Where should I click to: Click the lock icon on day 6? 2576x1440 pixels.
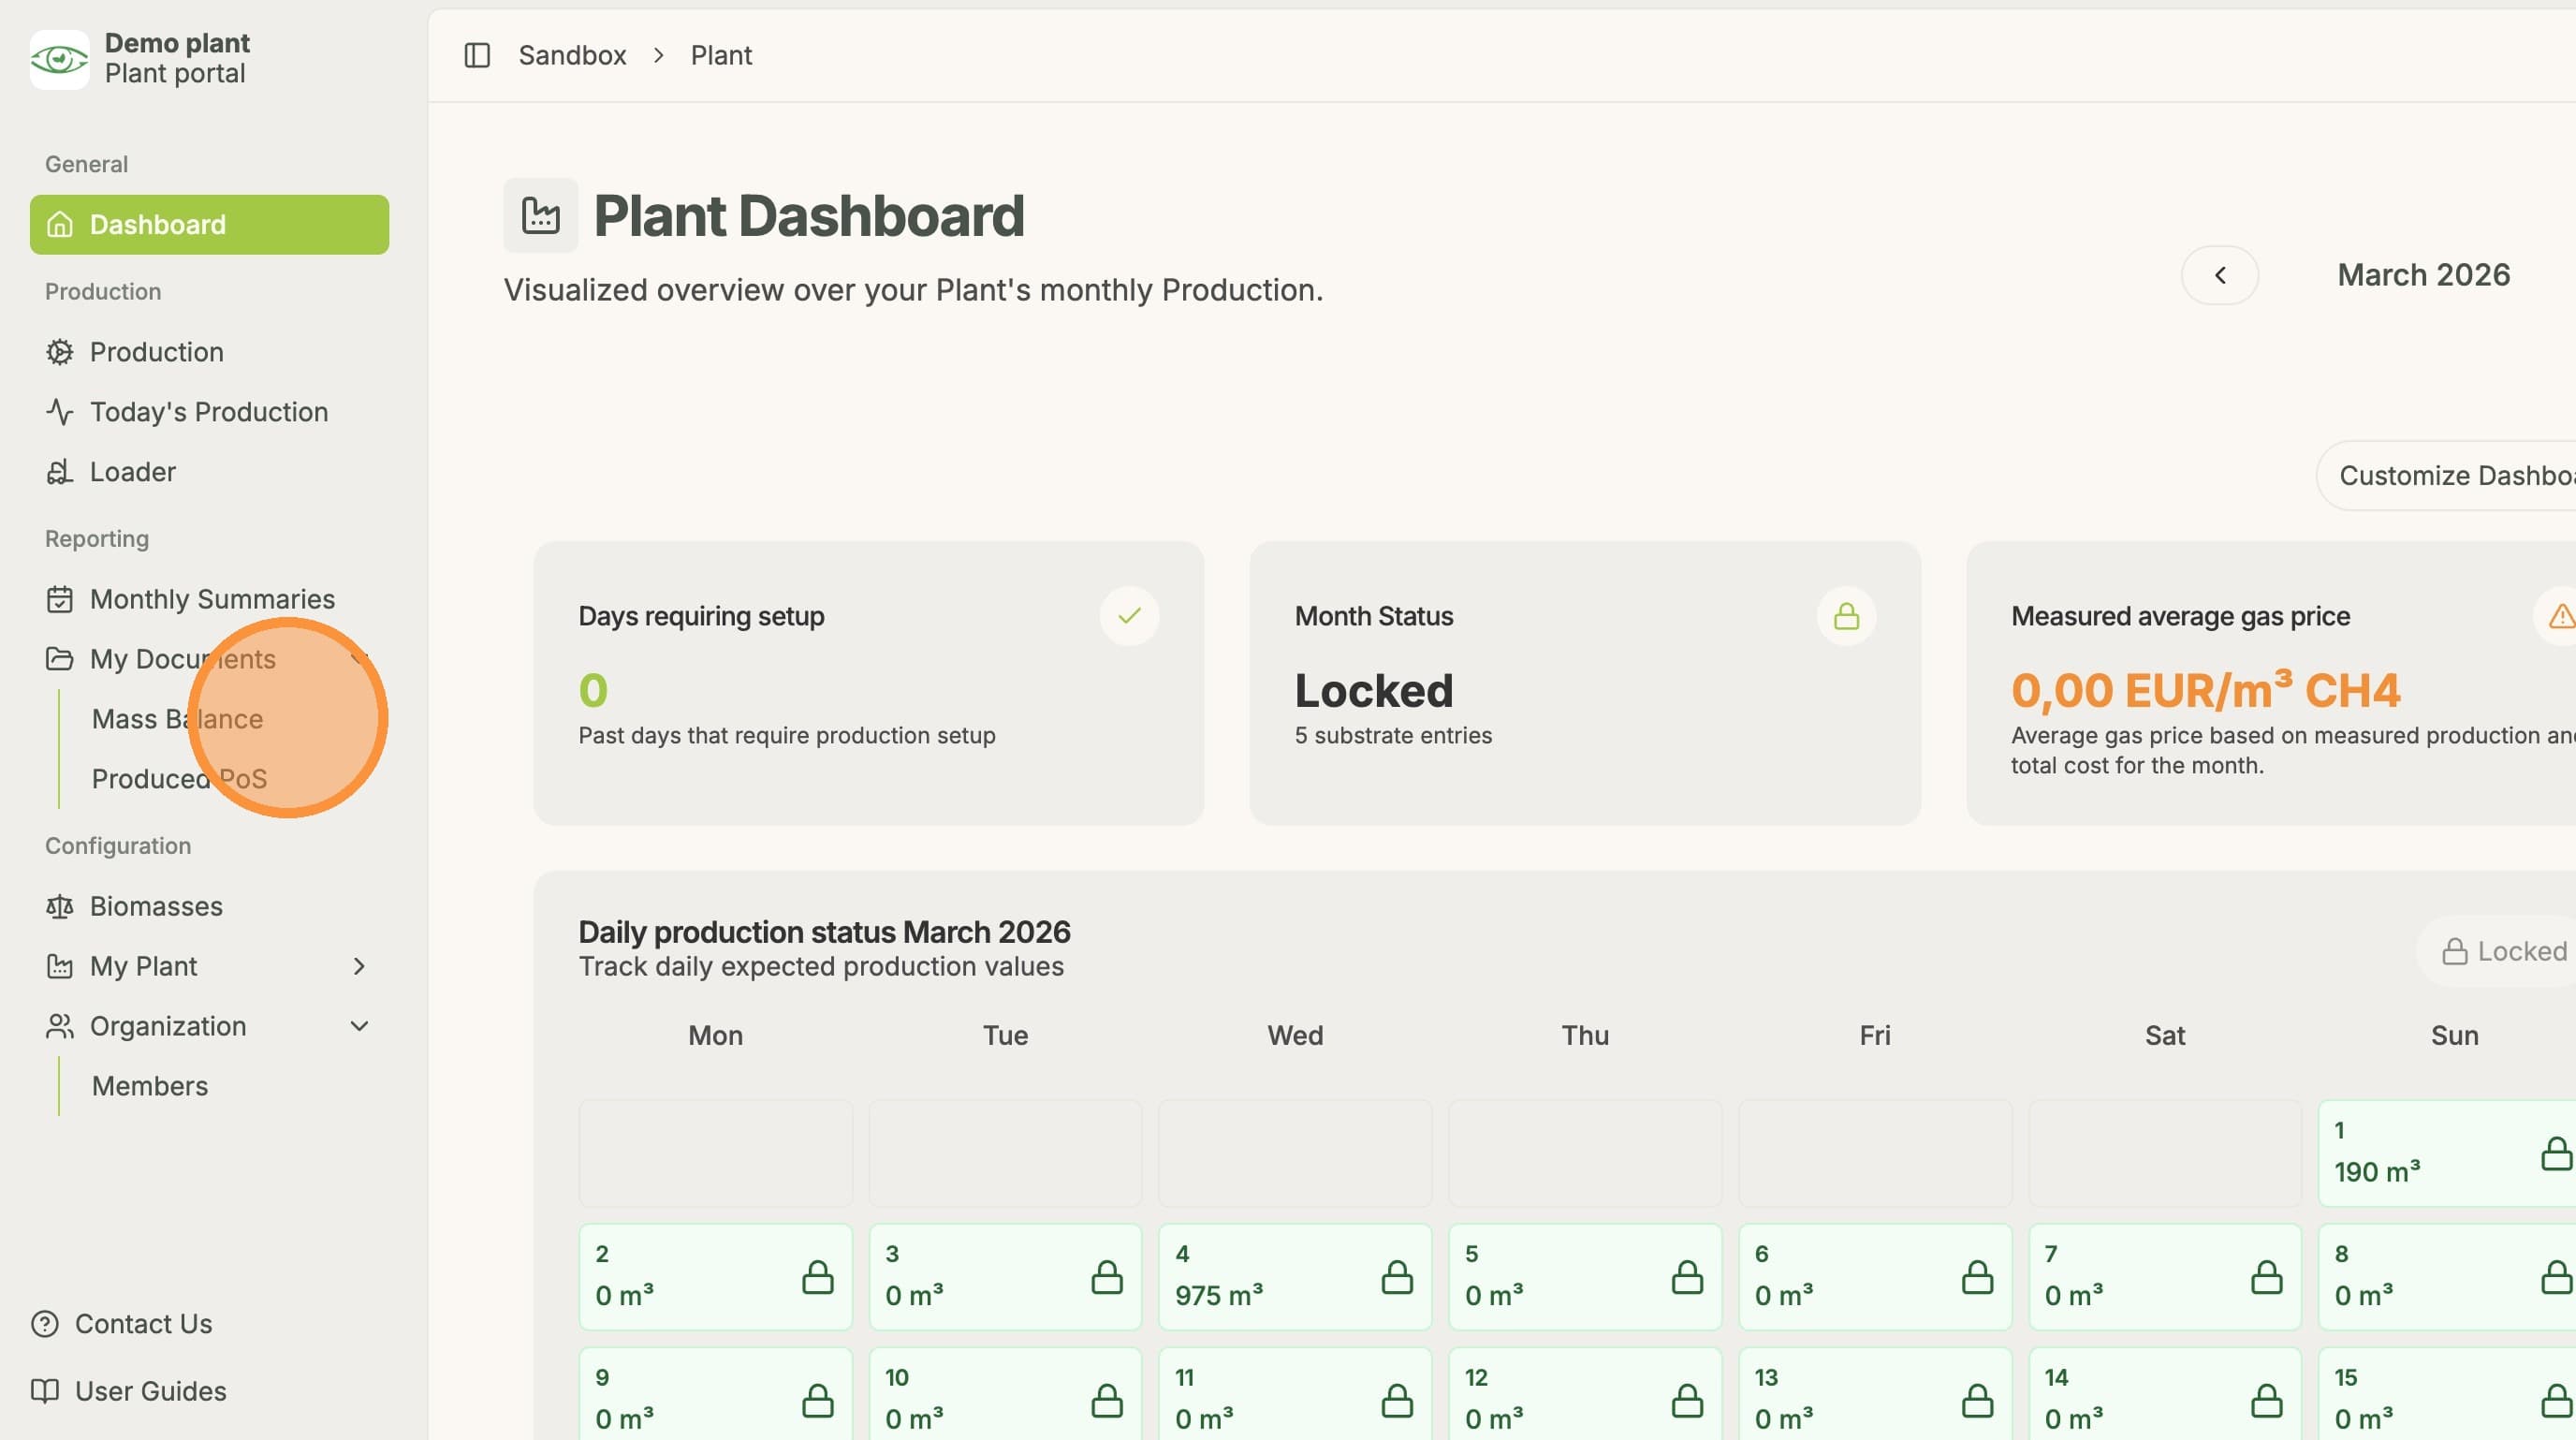(1977, 1277)
